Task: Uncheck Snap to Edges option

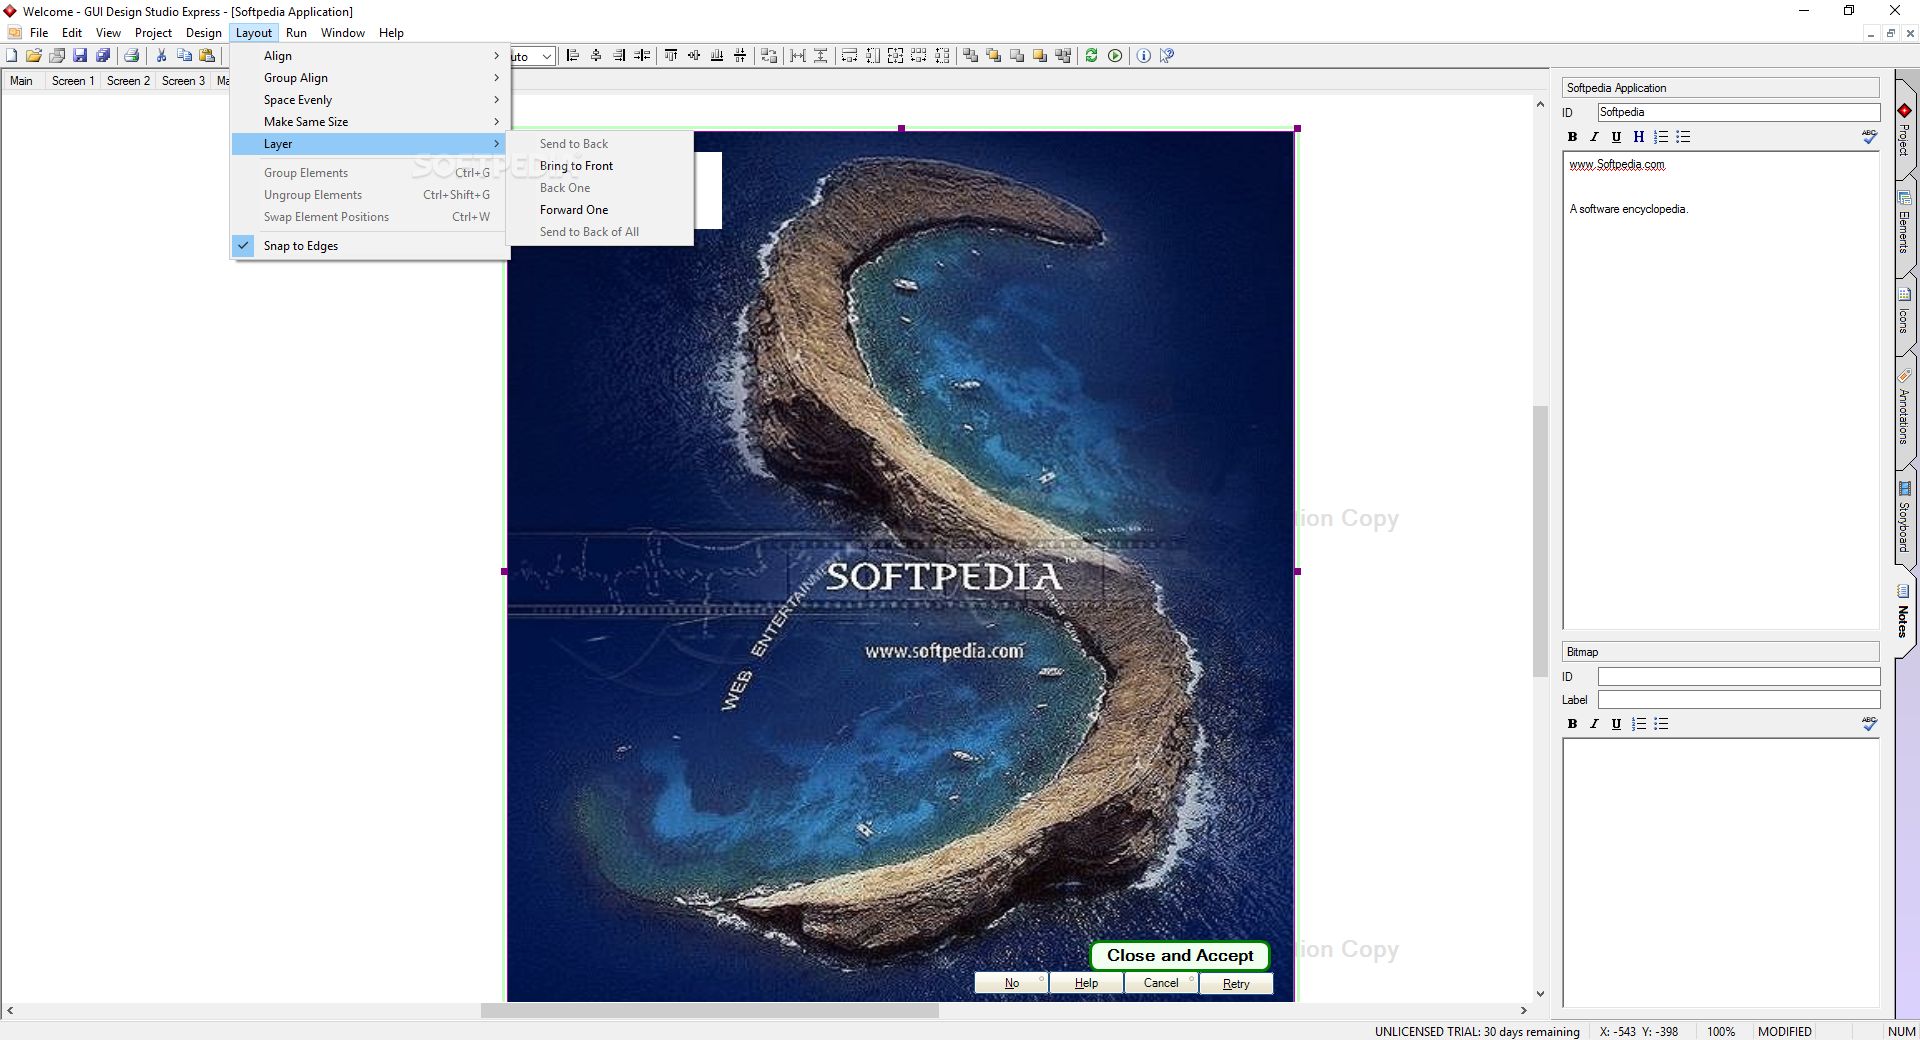Action: pyautogui.click(x=370, y=246)
